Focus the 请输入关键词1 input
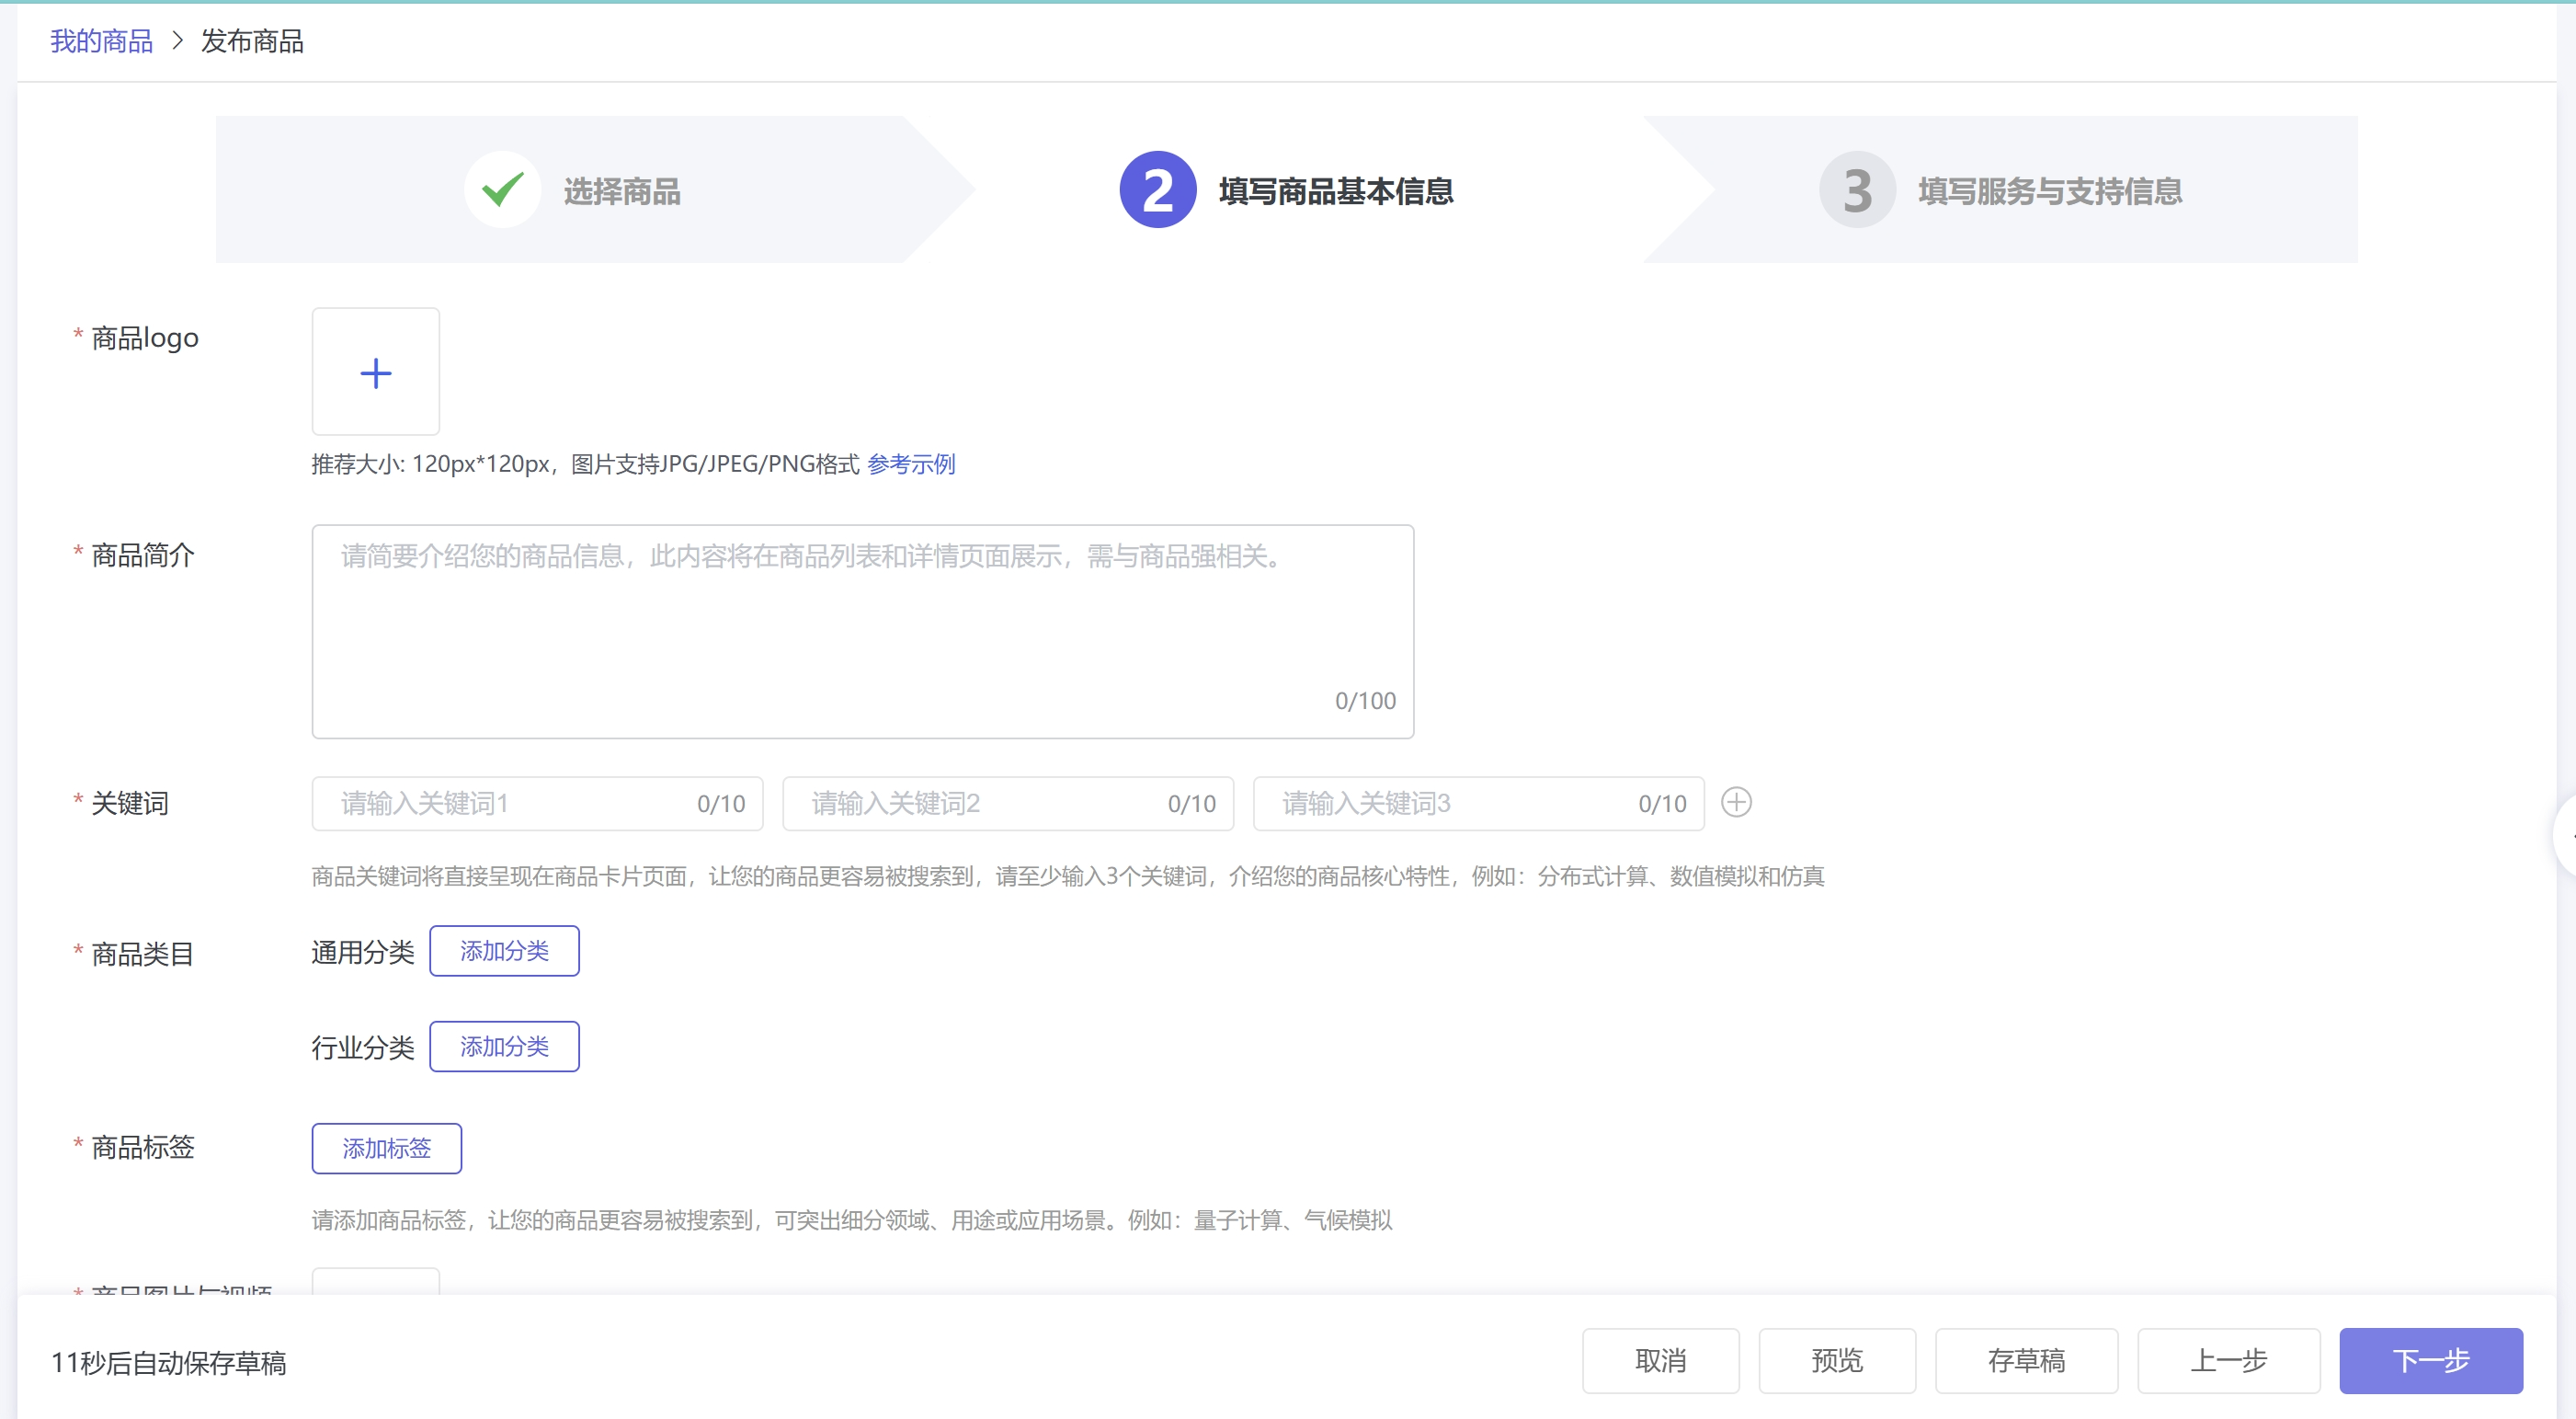 (537, 803)
